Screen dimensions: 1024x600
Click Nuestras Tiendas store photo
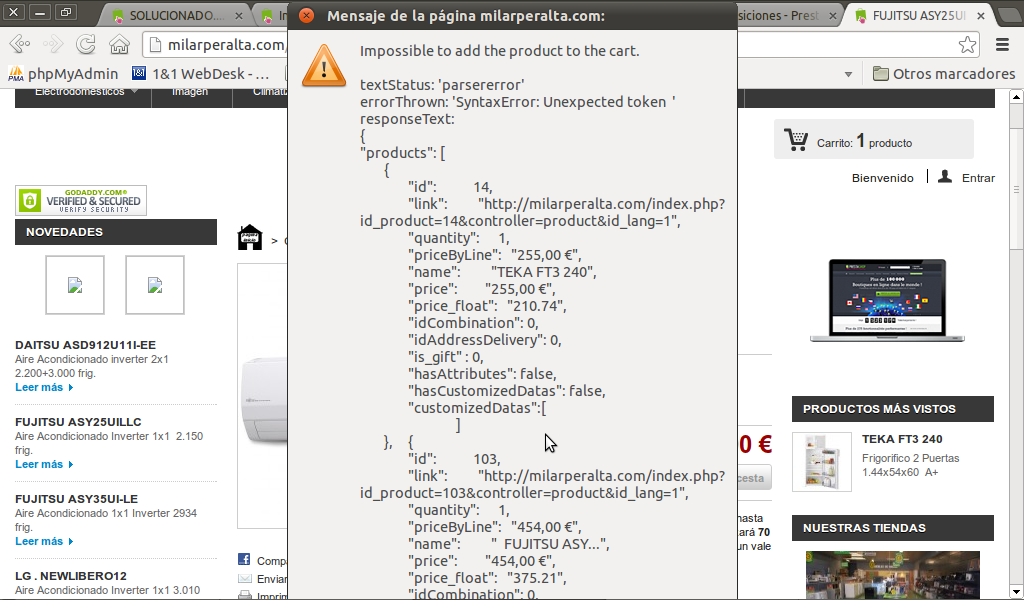[893, 575]
